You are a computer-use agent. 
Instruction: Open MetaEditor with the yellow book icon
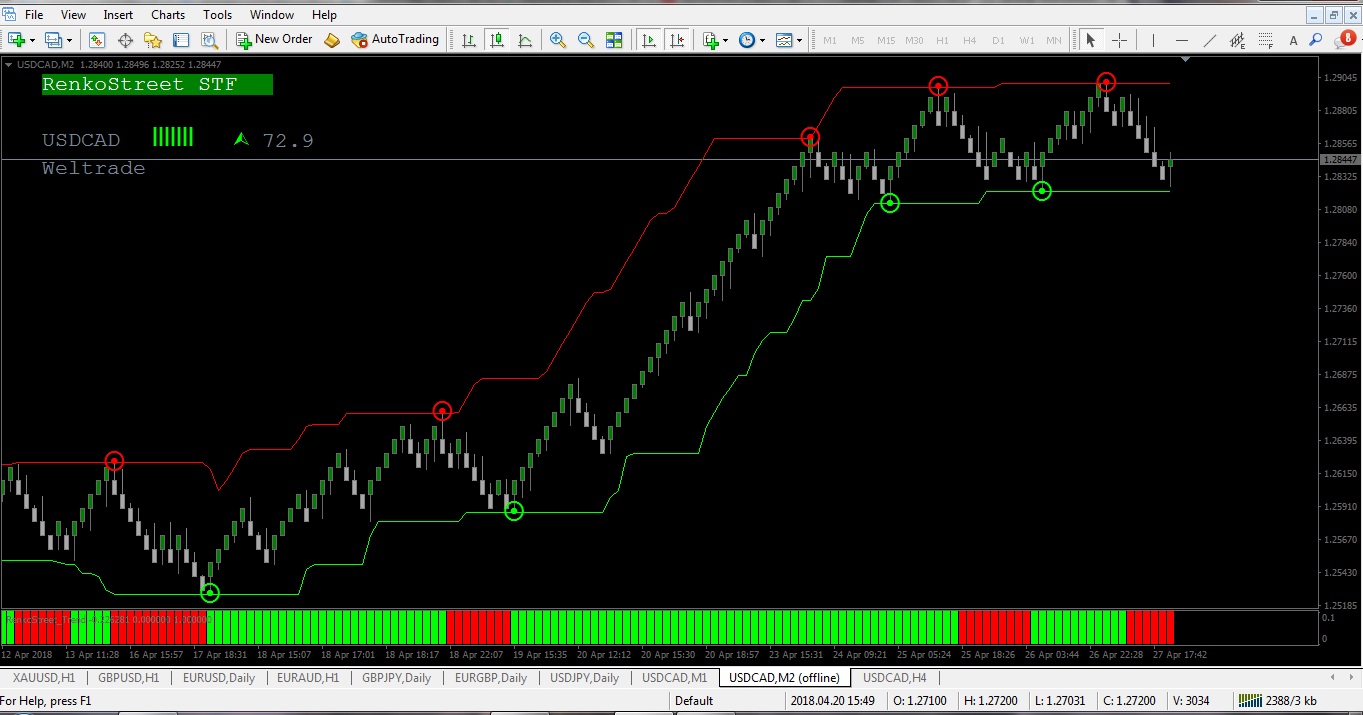click(332, 40)
